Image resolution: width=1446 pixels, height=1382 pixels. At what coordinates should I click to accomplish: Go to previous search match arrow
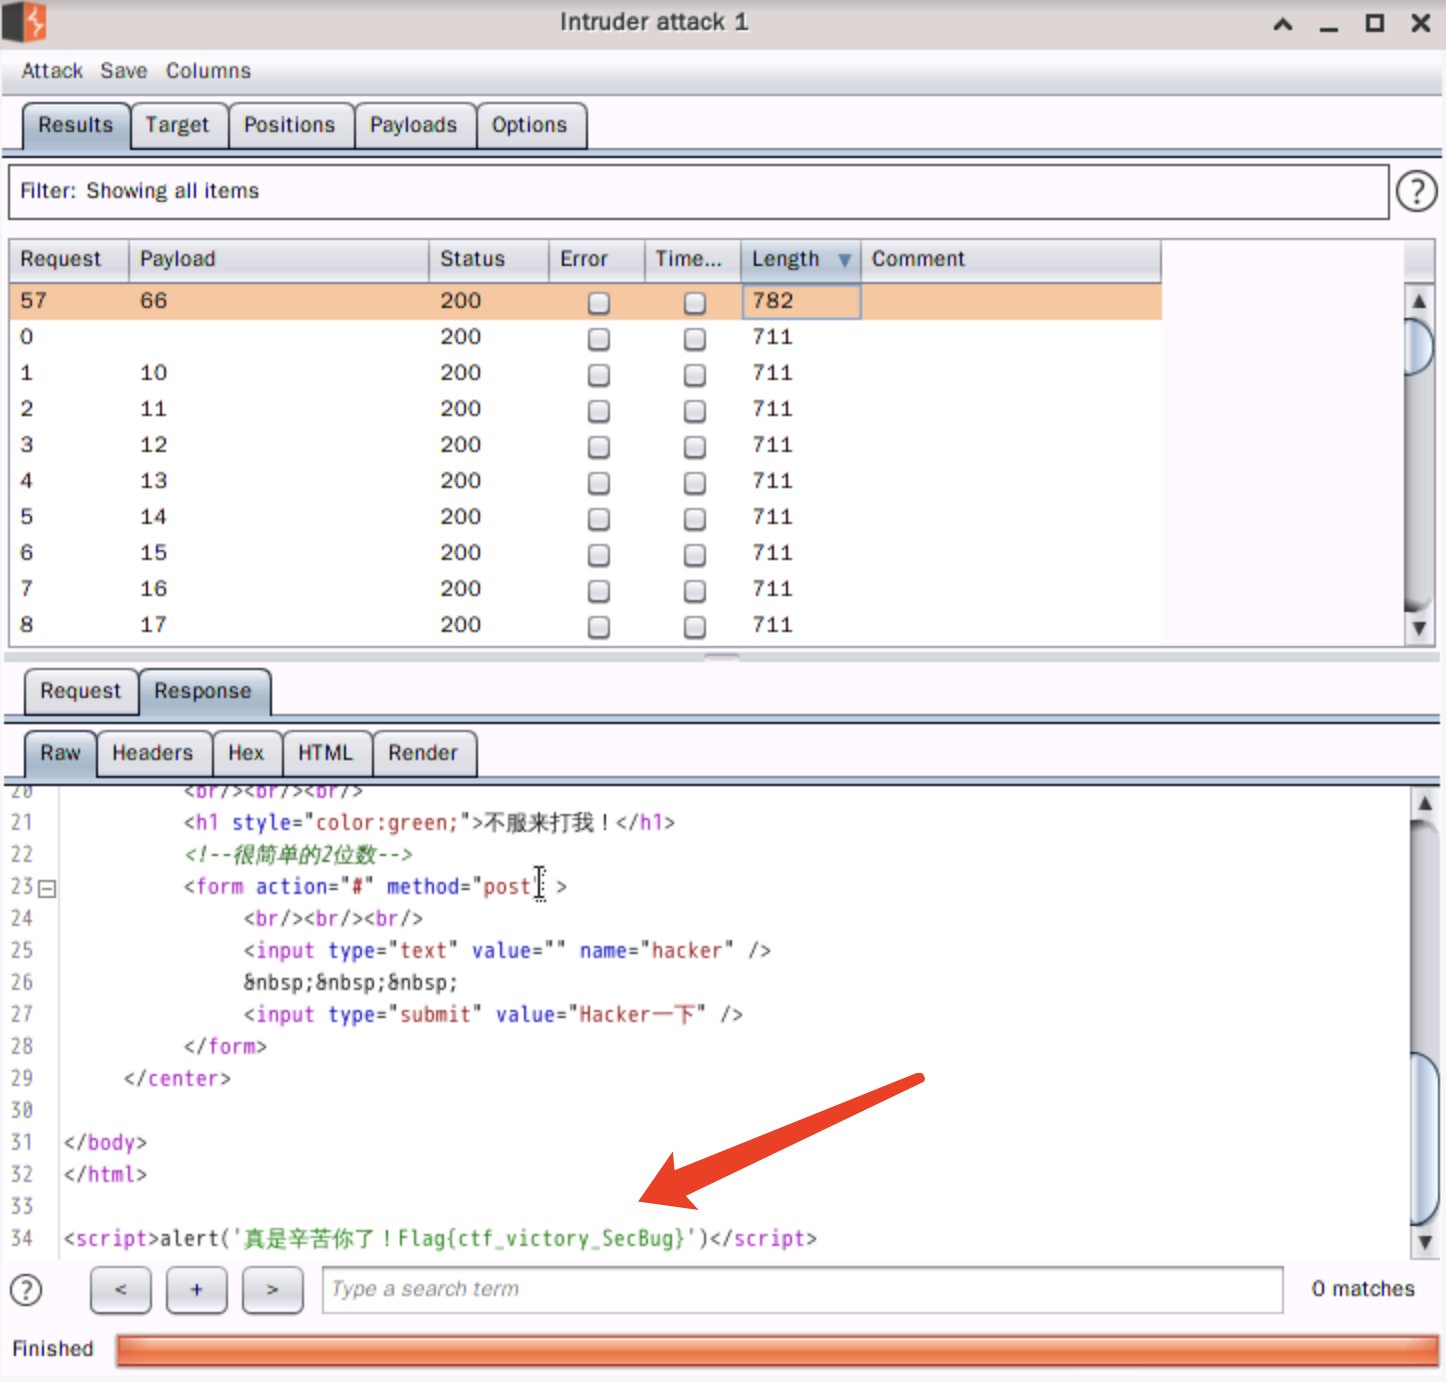click(120, 1290)
